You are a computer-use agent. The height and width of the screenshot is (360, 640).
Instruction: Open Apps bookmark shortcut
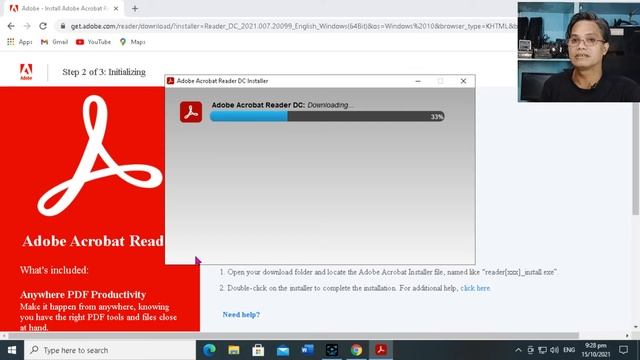coord(19,42)
